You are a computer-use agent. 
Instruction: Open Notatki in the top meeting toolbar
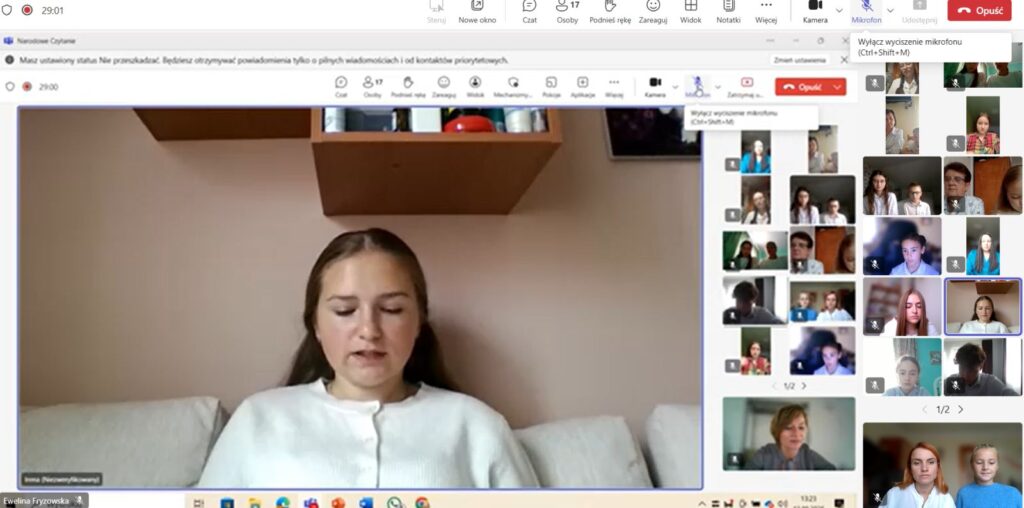point(728,10)
